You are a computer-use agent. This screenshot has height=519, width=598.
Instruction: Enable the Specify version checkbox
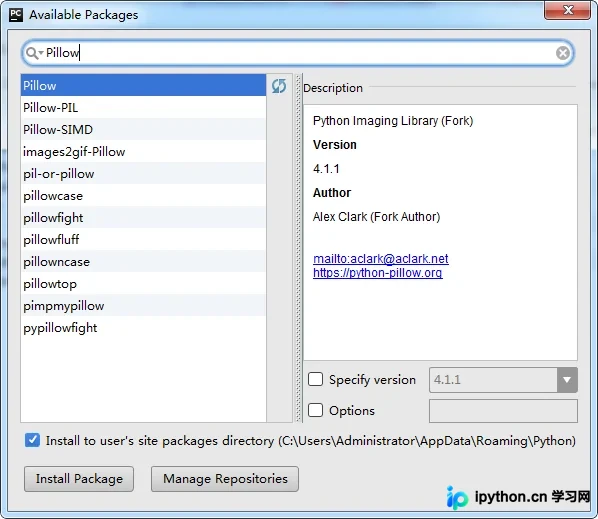[315, 379]
